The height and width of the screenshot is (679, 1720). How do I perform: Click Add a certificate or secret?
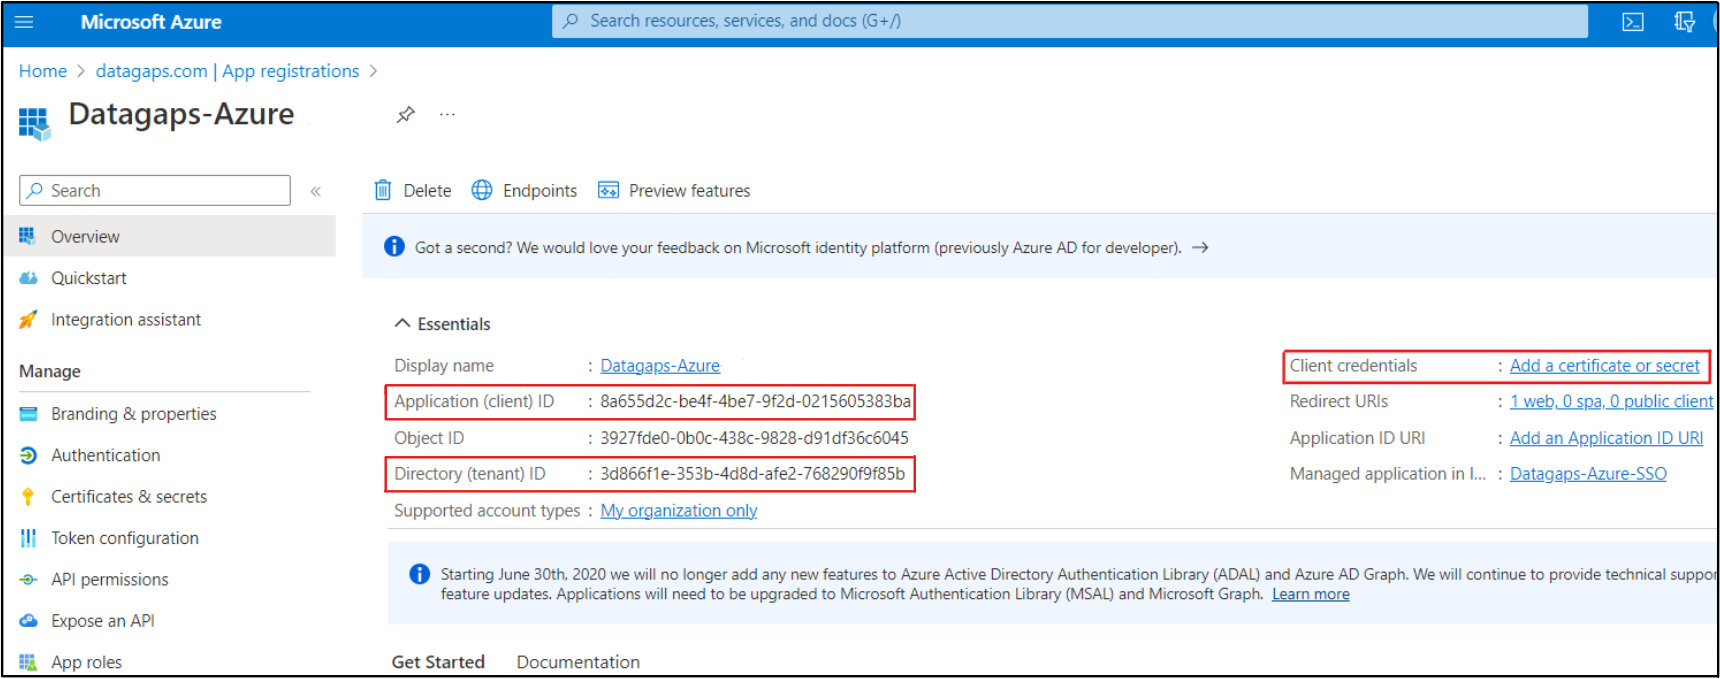(x=1604, y=366)
